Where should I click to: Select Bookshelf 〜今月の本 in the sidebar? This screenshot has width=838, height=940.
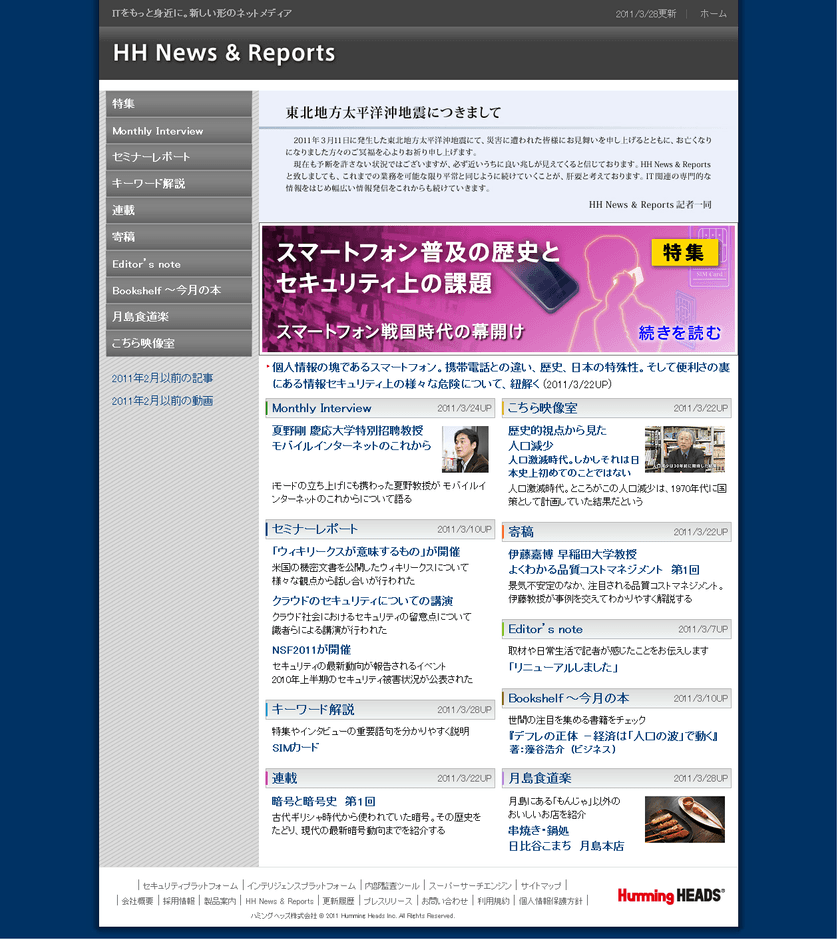click(x=179, y=290)
